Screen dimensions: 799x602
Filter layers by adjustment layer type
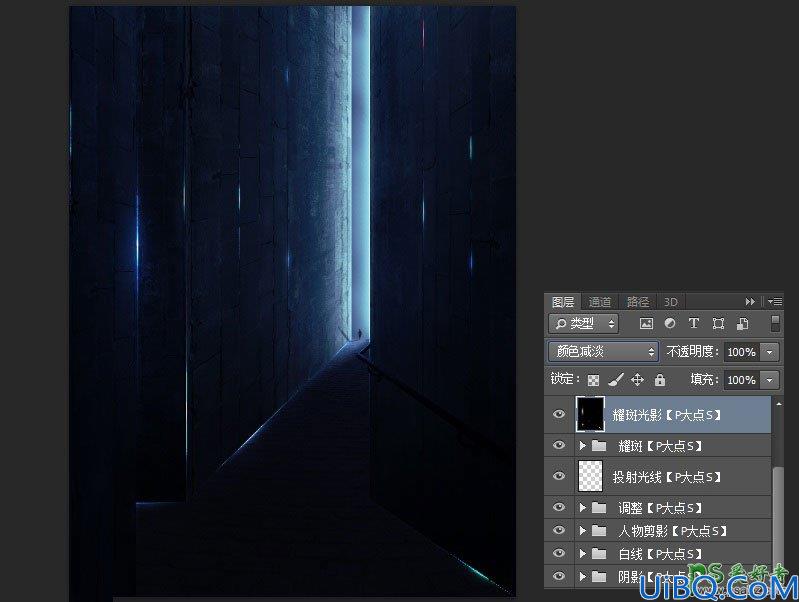pos(670,323)
